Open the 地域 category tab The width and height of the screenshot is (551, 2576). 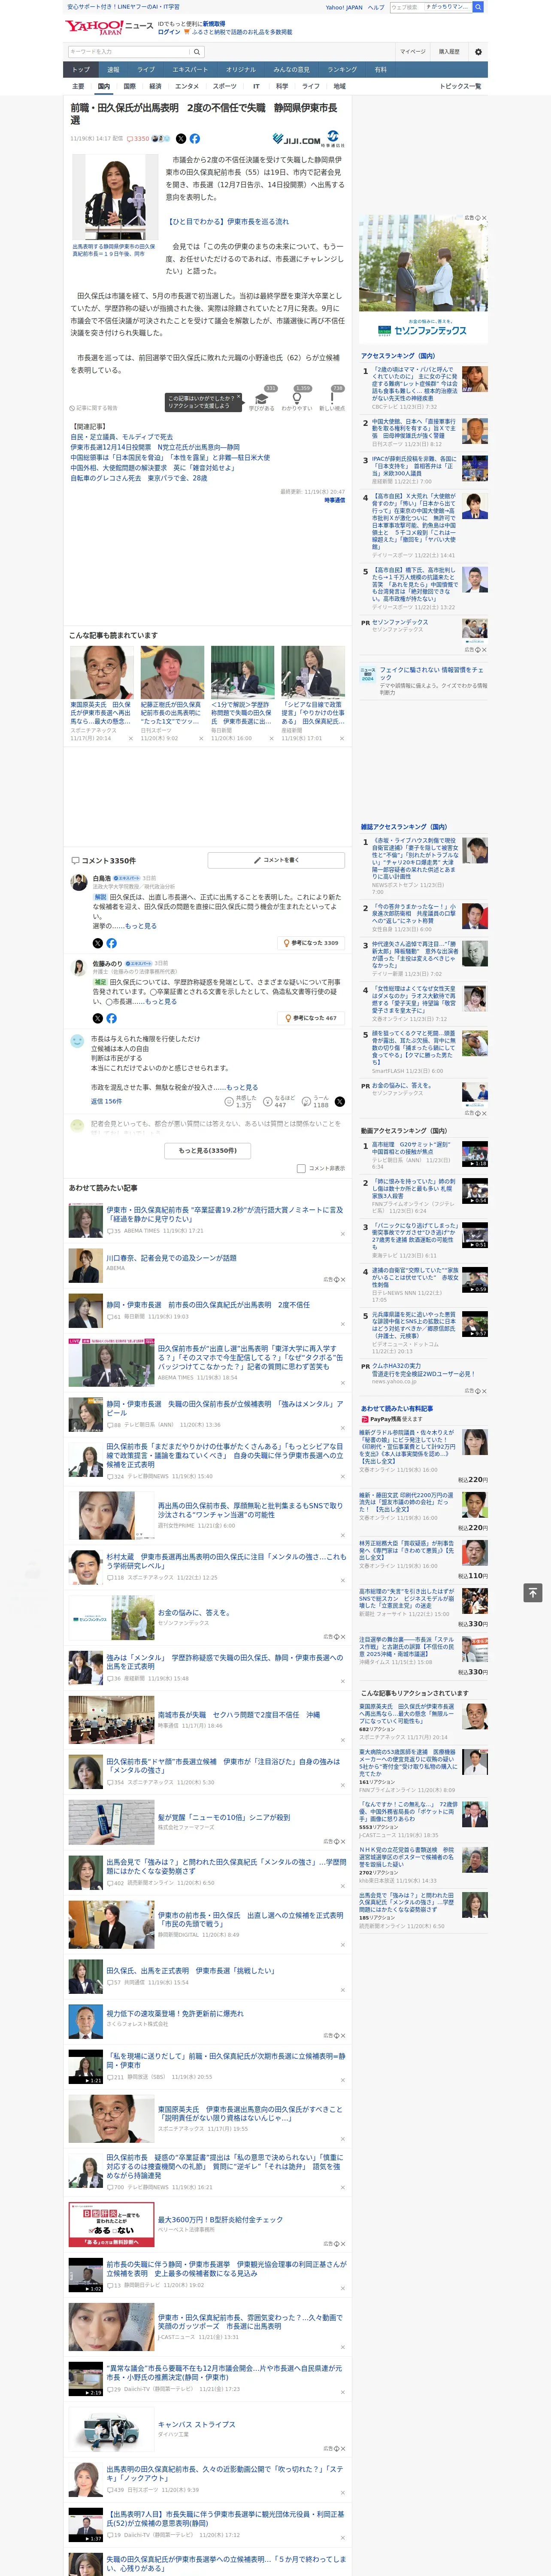pos(339,86)
